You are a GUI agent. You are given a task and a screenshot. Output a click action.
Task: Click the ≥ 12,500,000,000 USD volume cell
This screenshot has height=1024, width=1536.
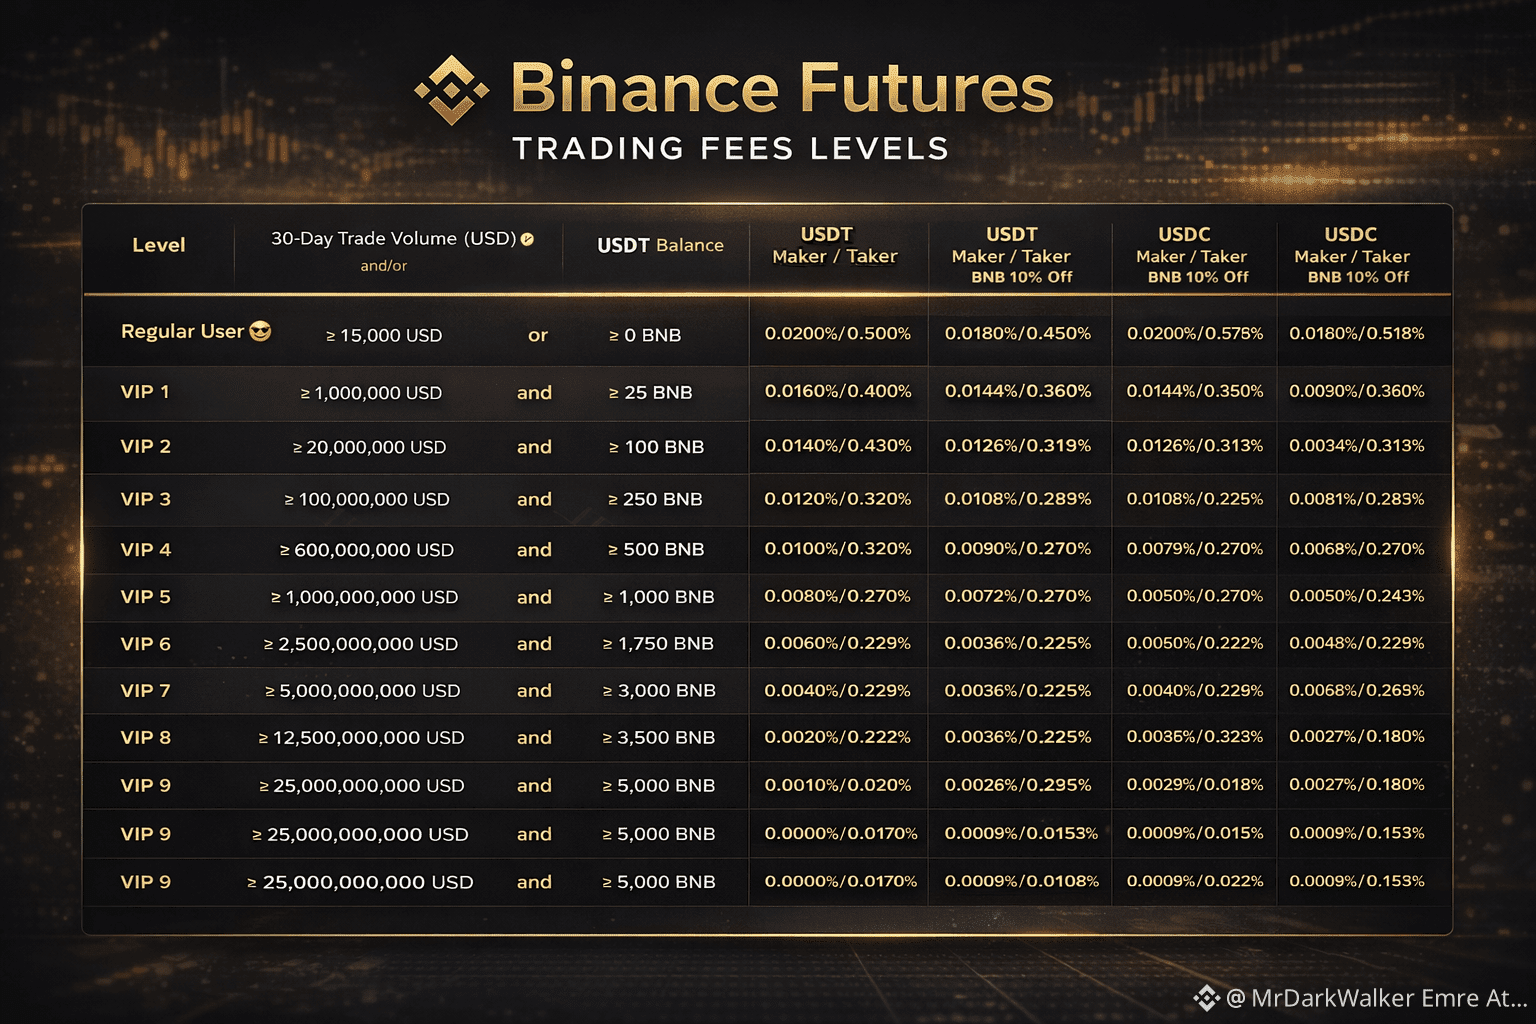[x=361, y=738]
